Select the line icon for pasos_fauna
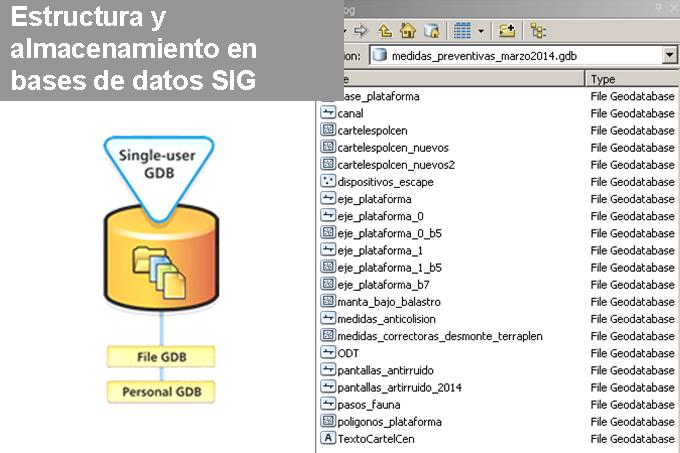Image resolution: width=680 pixels, height=453 pixels. click(328, 404)
